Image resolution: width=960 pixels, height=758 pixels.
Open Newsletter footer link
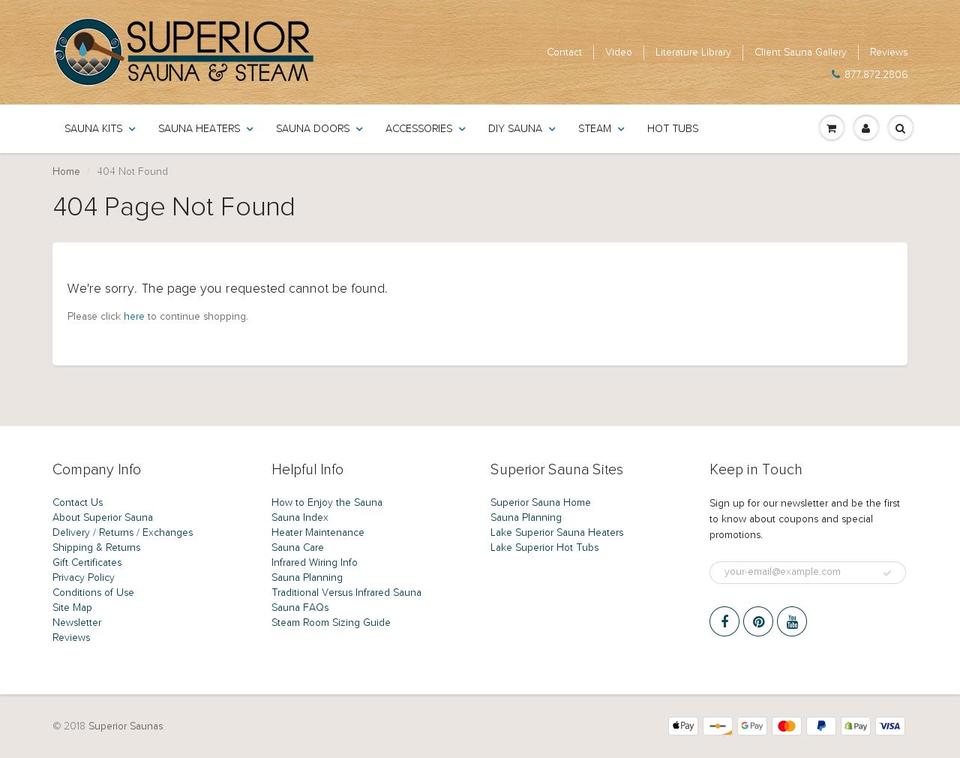(77, 622)
